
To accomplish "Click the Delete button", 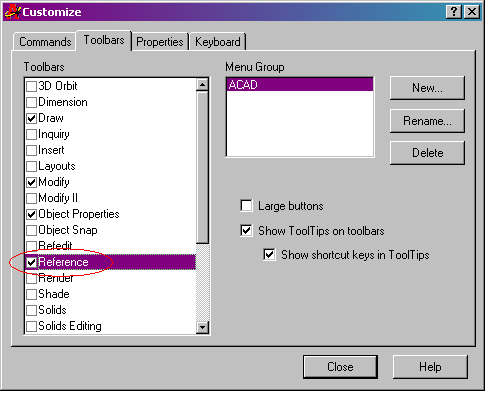I will [427, 153].
